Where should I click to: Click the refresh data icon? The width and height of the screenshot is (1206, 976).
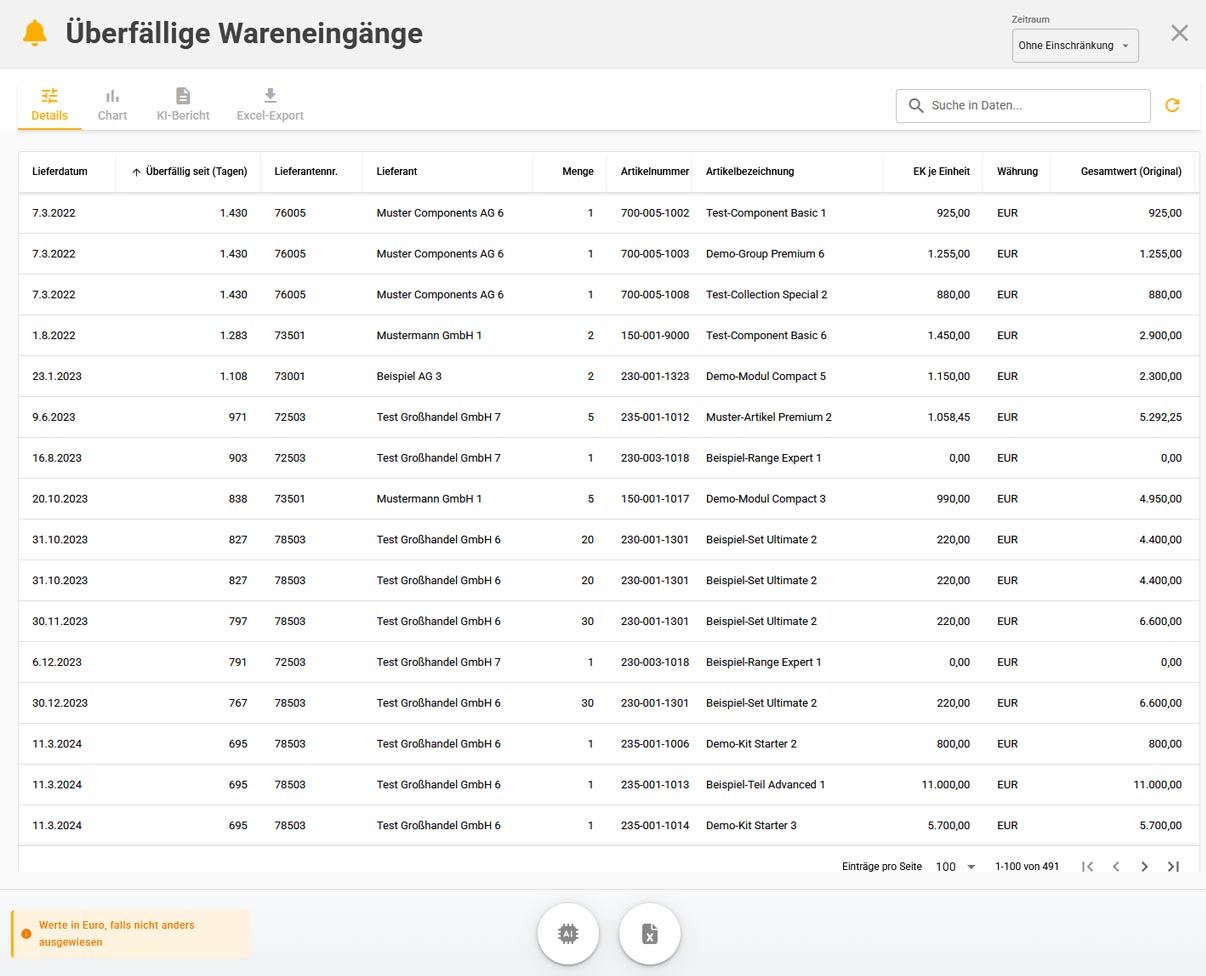[x=1172, y=105]
